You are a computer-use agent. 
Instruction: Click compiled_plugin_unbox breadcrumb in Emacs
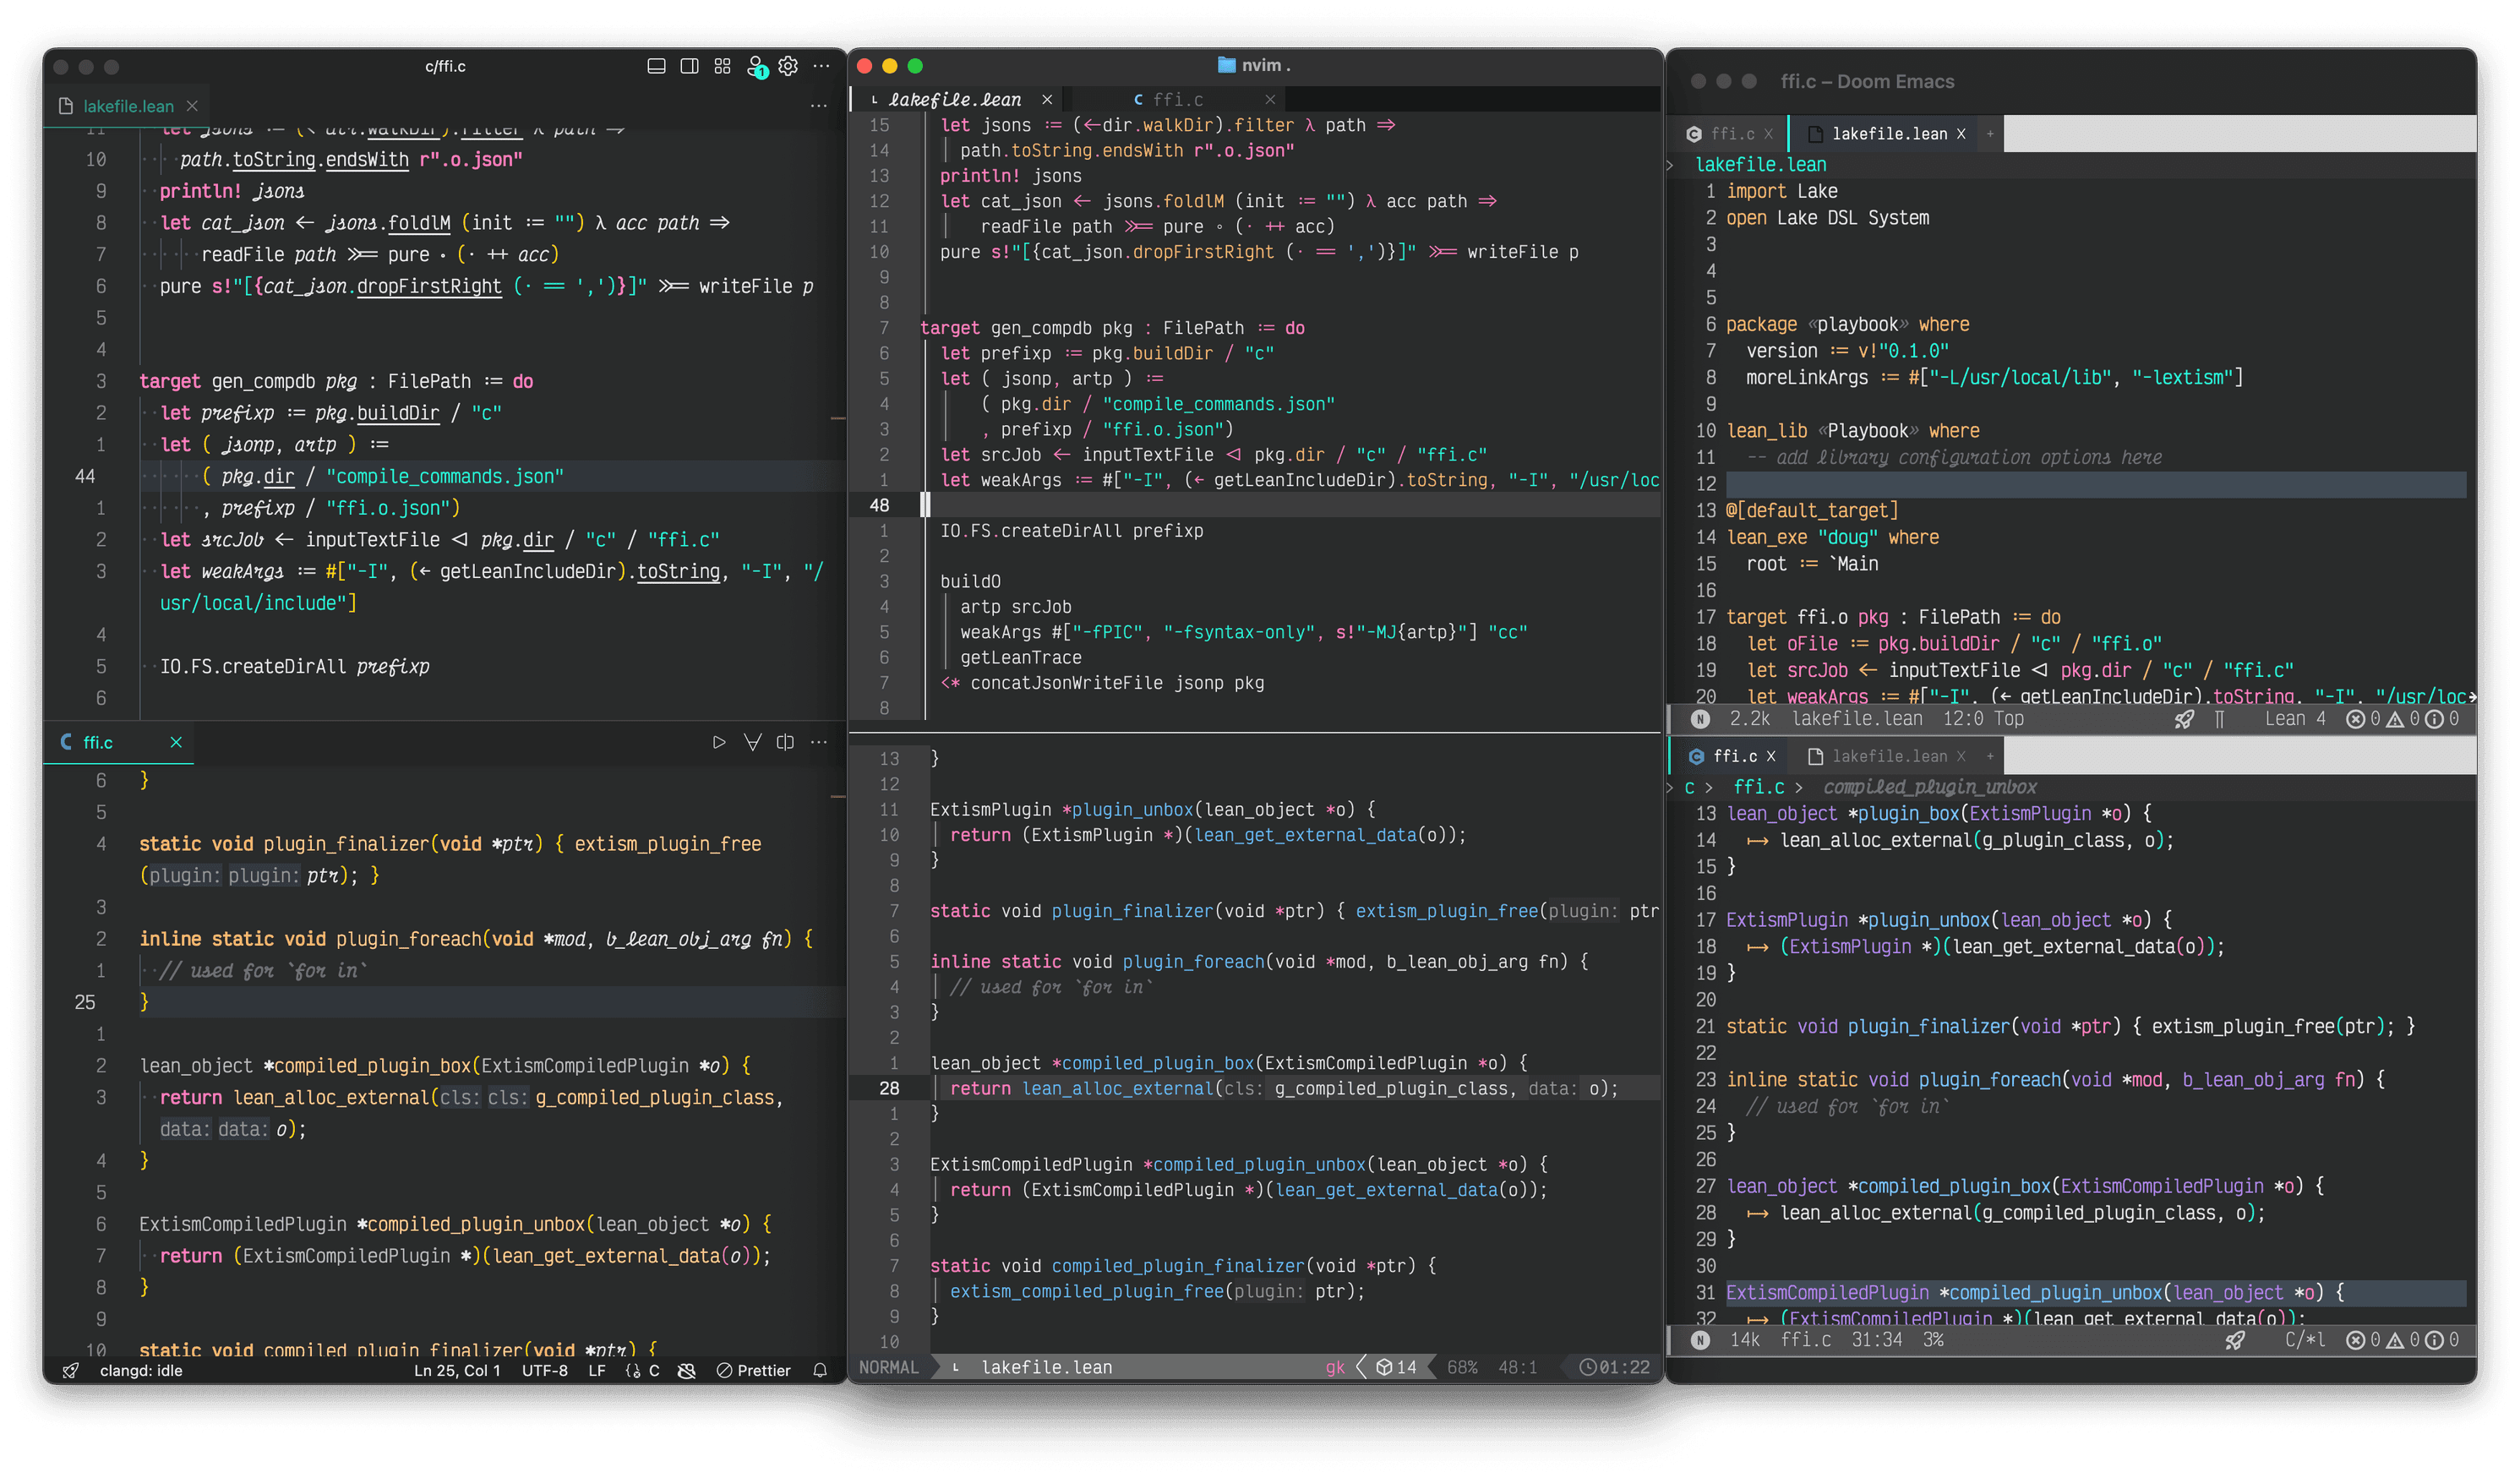click(x=1929, y=787)
